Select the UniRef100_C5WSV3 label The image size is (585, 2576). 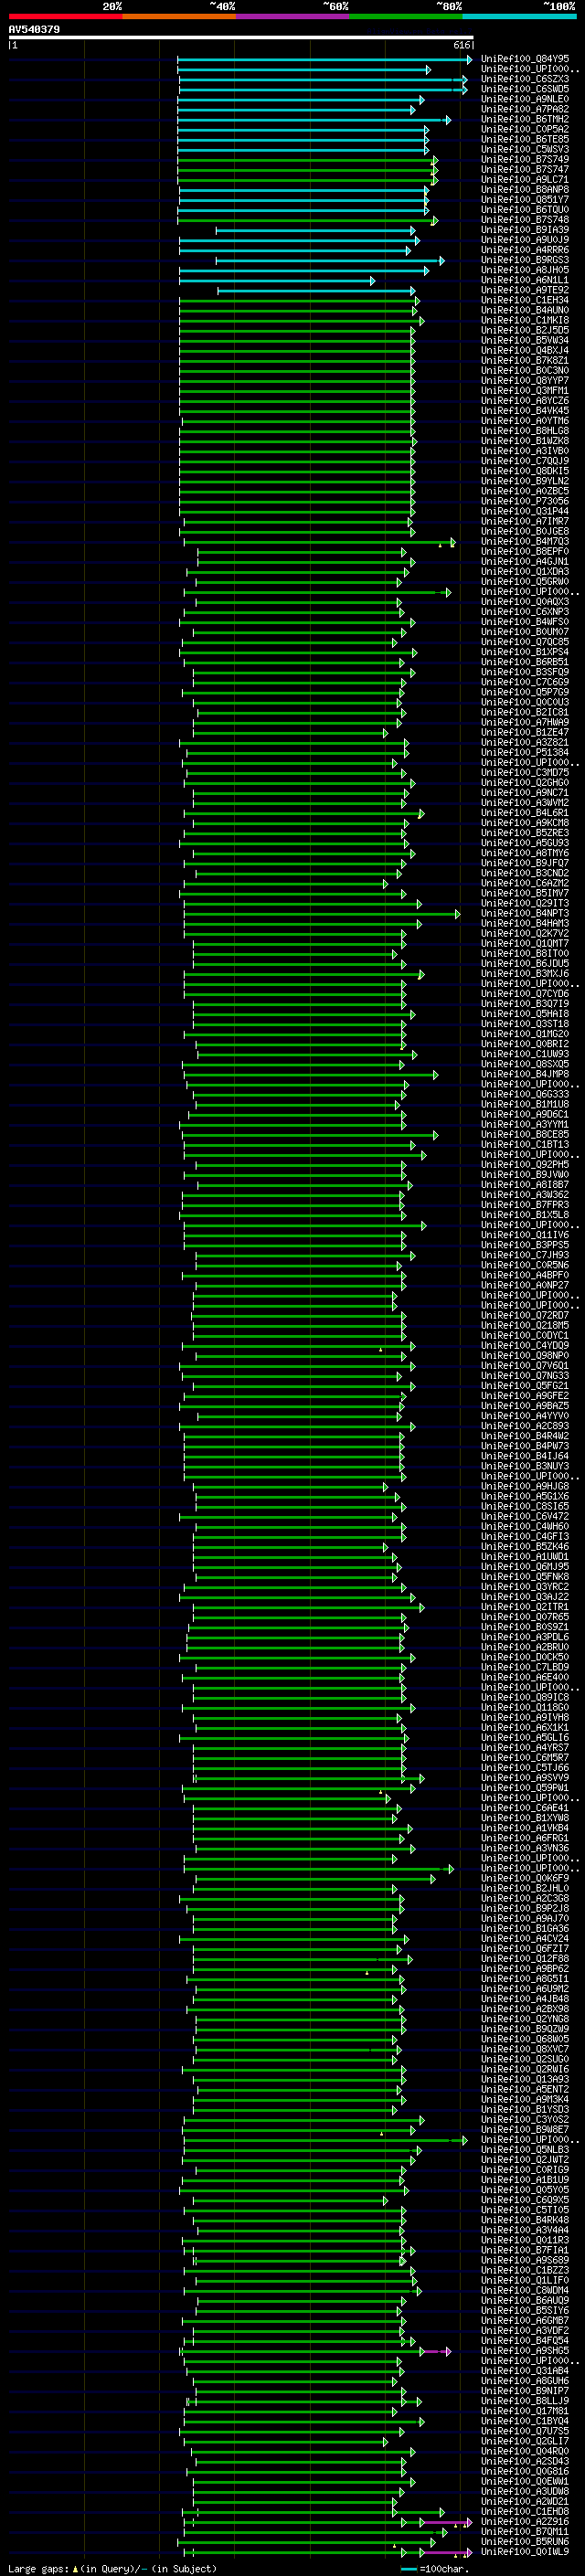click(x=525, y=149)
